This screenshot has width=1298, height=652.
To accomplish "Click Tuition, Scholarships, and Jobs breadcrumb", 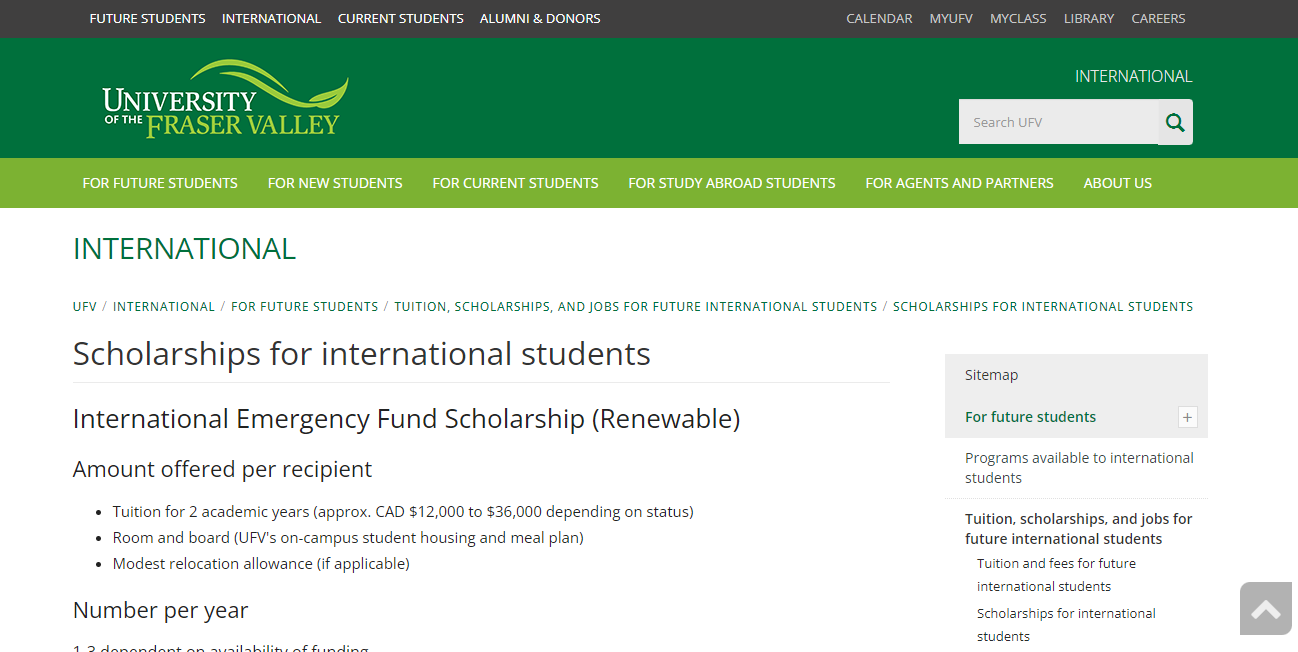I will click(x=636, y=307).
